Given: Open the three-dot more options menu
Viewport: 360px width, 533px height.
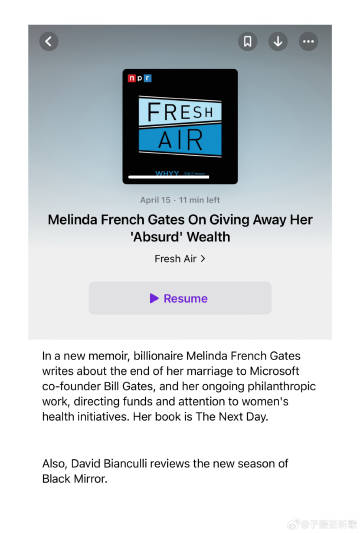Looking at the screenshot, I should point(308,42).
